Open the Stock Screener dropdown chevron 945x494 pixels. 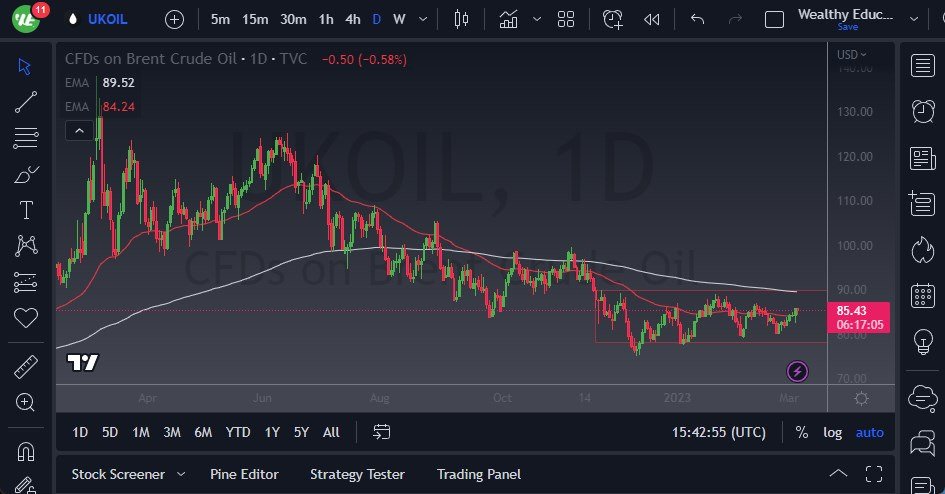coord(181,474)
